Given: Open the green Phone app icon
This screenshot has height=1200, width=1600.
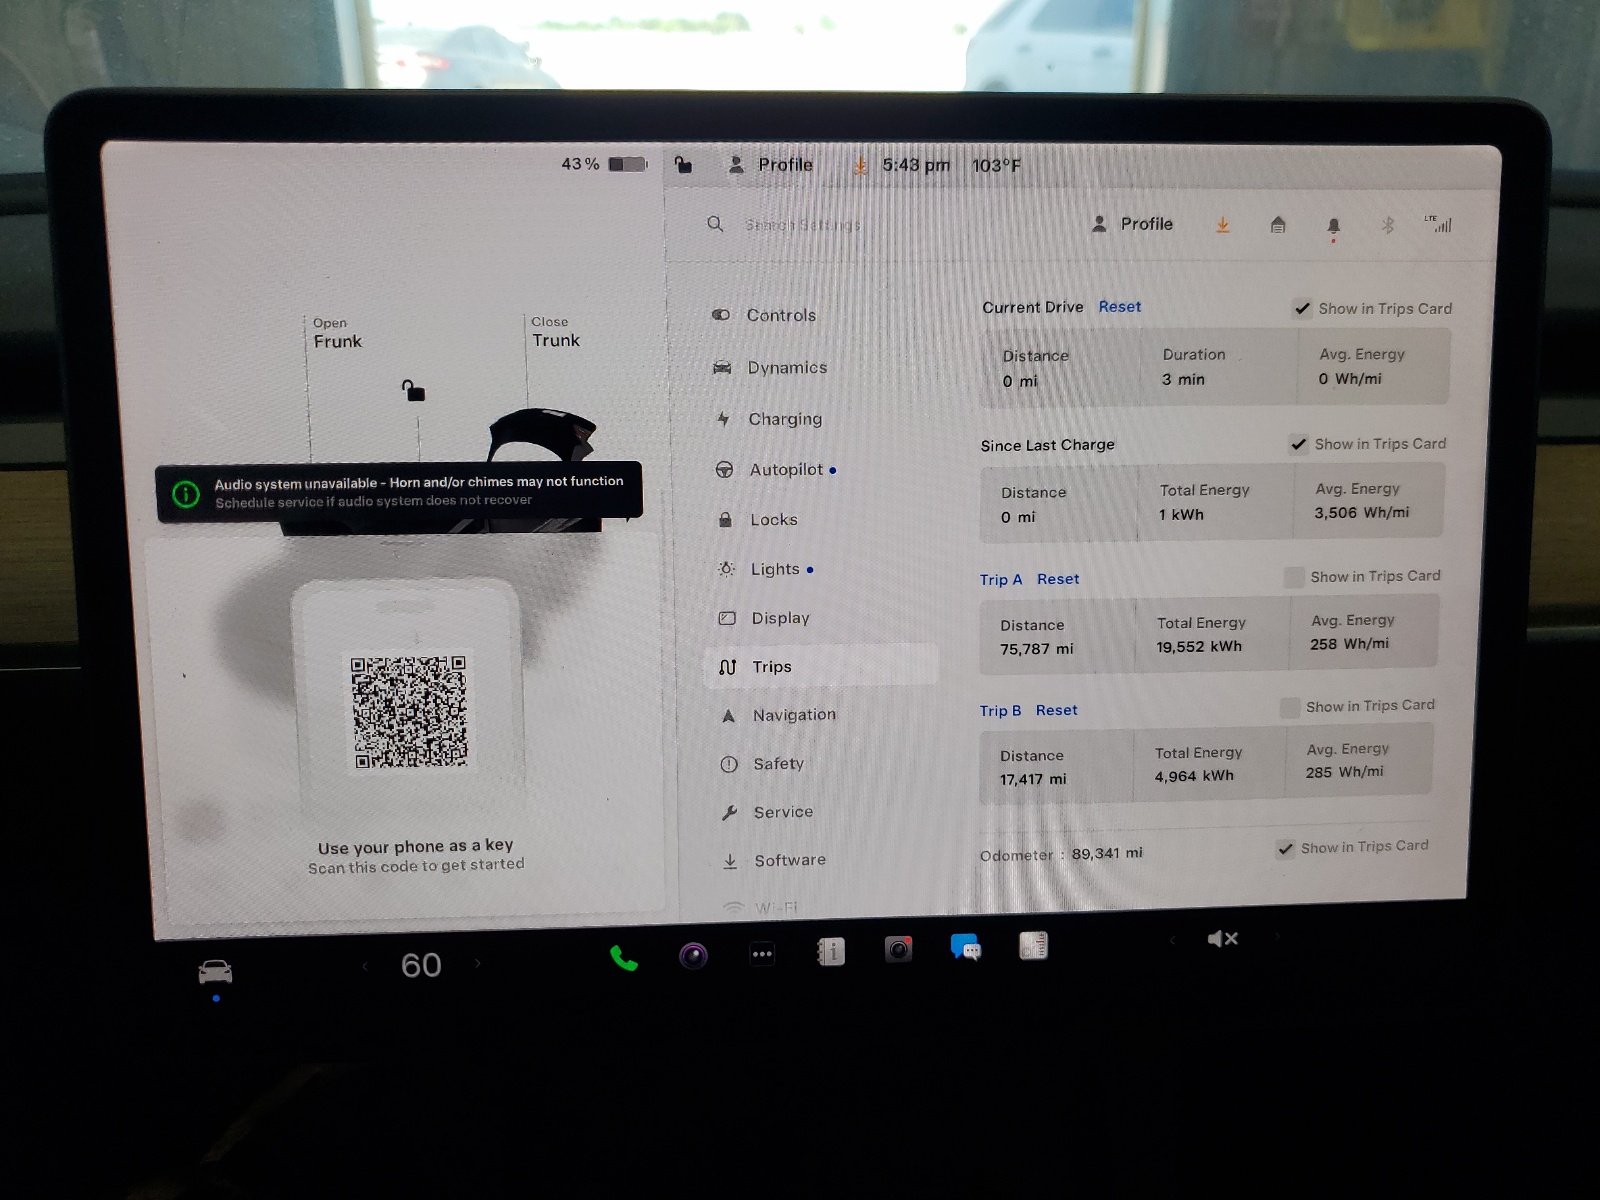Looking at the screenshot, I should click(x=623, y=958).
